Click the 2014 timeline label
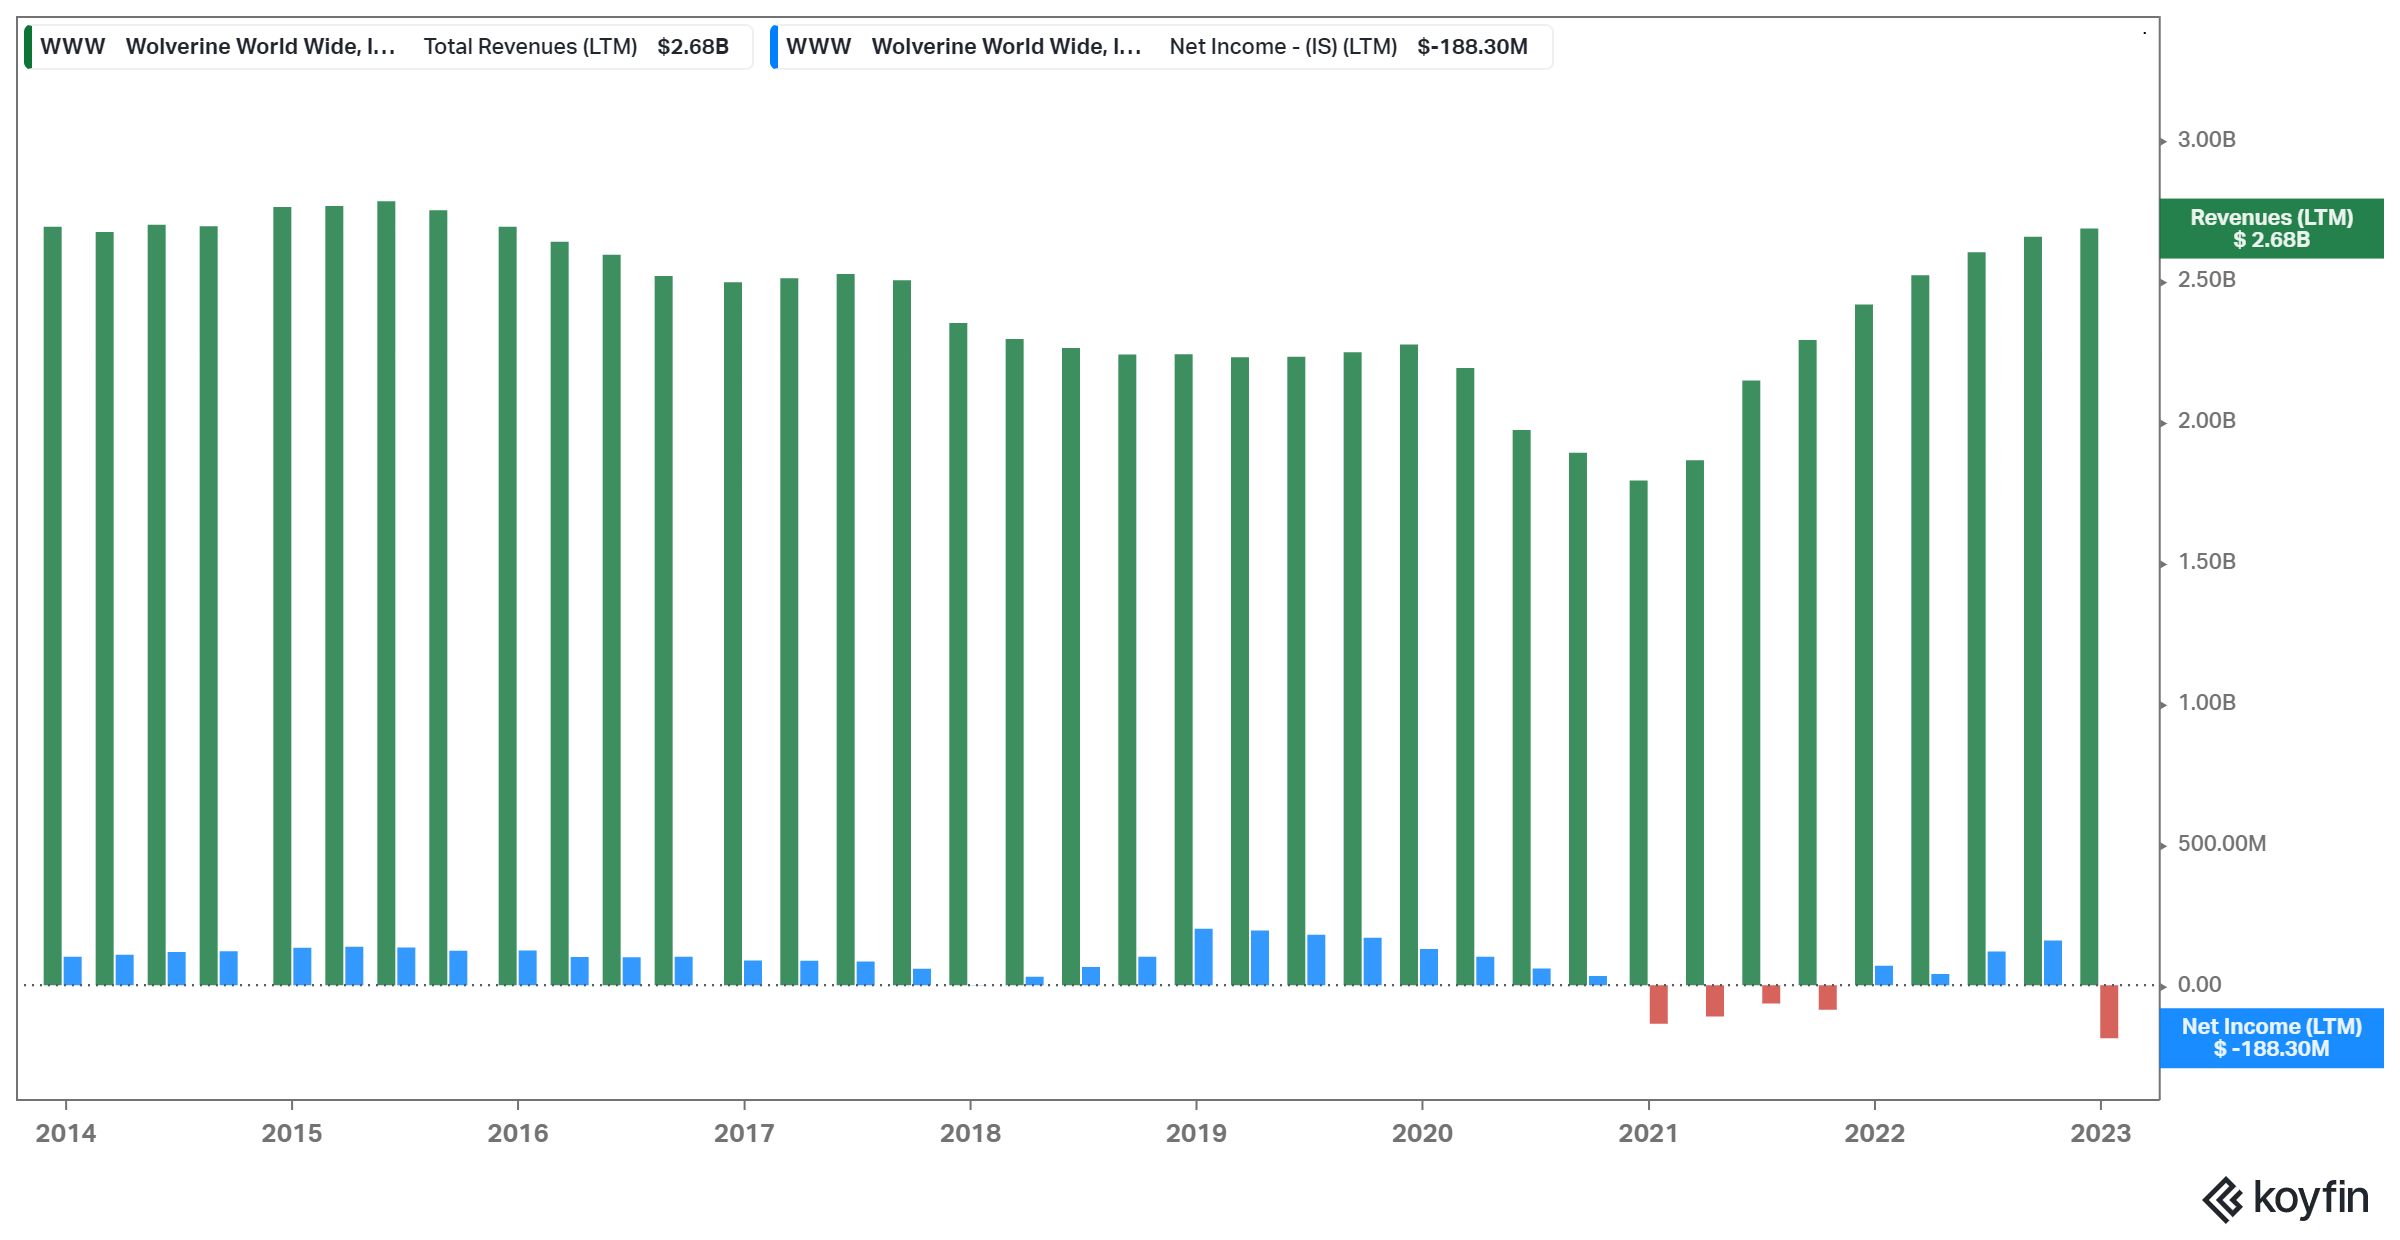The image size is (2400, 1240). (x=66, y=1133)
